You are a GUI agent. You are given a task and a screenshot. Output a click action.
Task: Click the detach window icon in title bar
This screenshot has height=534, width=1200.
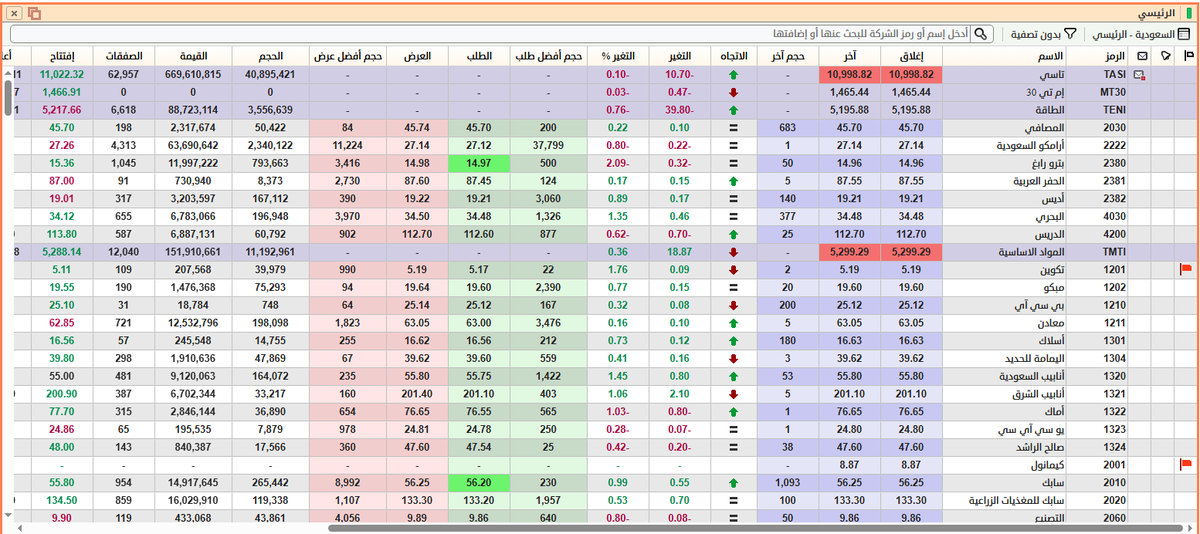point(34,13)
